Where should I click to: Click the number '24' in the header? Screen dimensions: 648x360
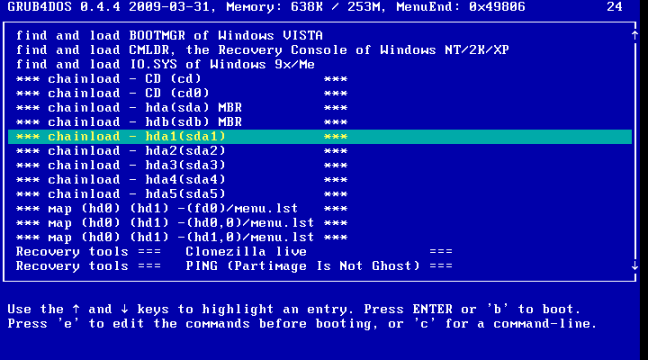coord(615,7)
